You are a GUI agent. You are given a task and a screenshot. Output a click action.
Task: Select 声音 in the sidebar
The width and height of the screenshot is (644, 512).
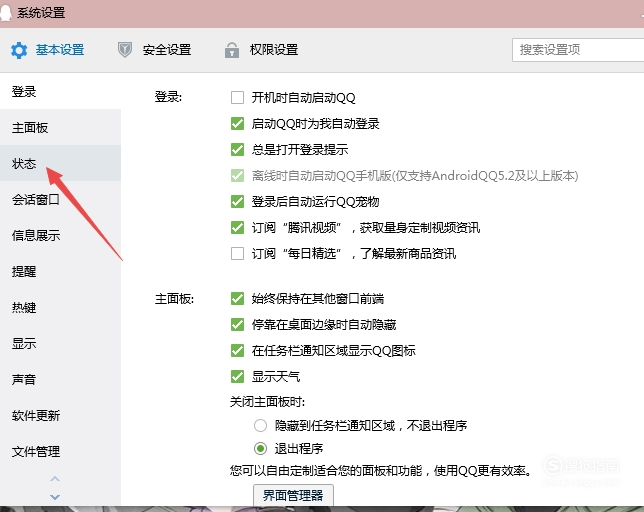coord(60,379)
